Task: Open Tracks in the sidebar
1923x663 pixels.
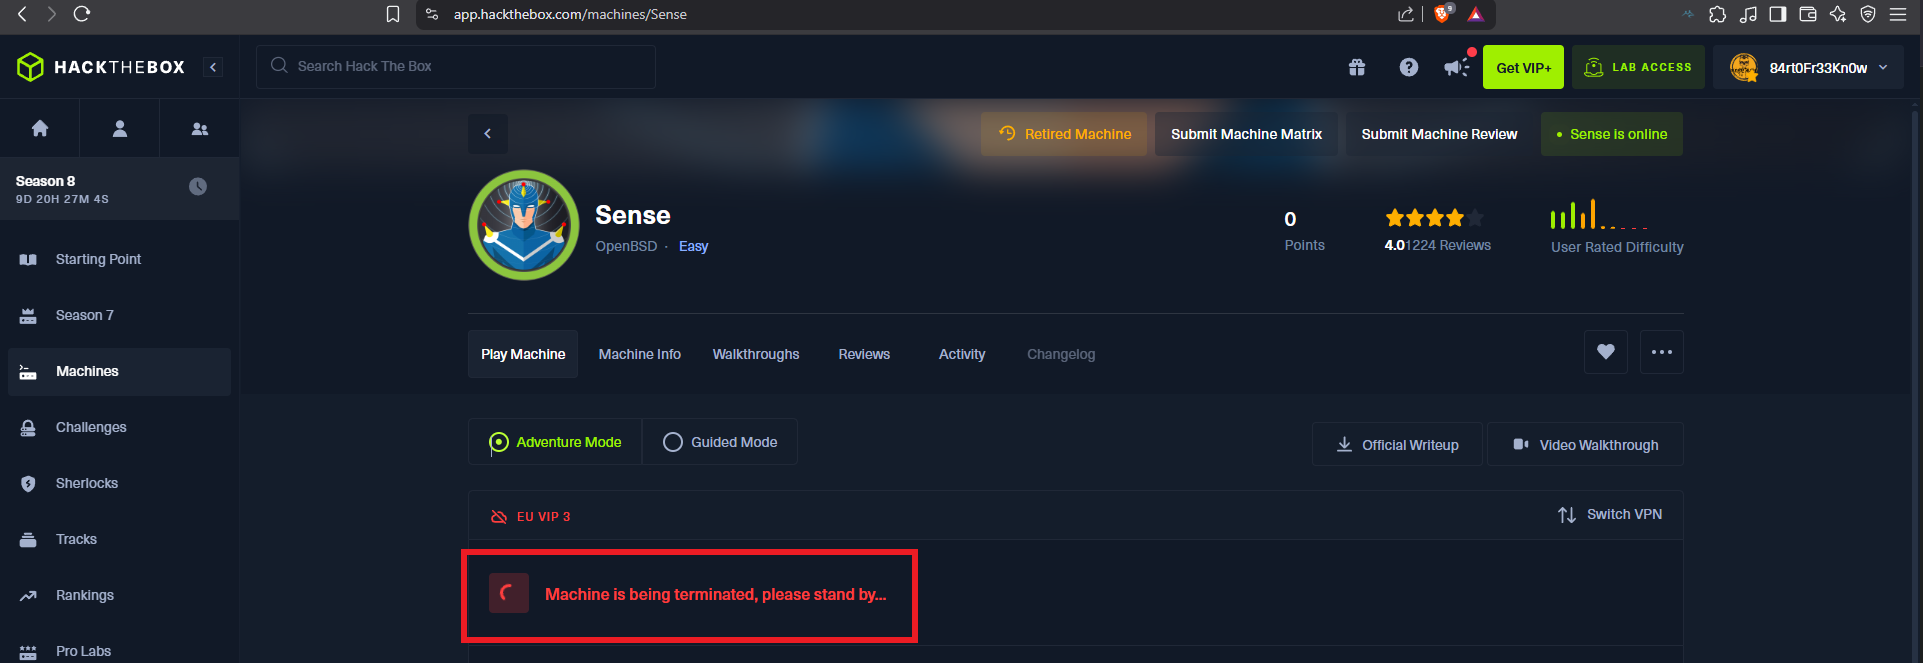Action: coord(119,539)
